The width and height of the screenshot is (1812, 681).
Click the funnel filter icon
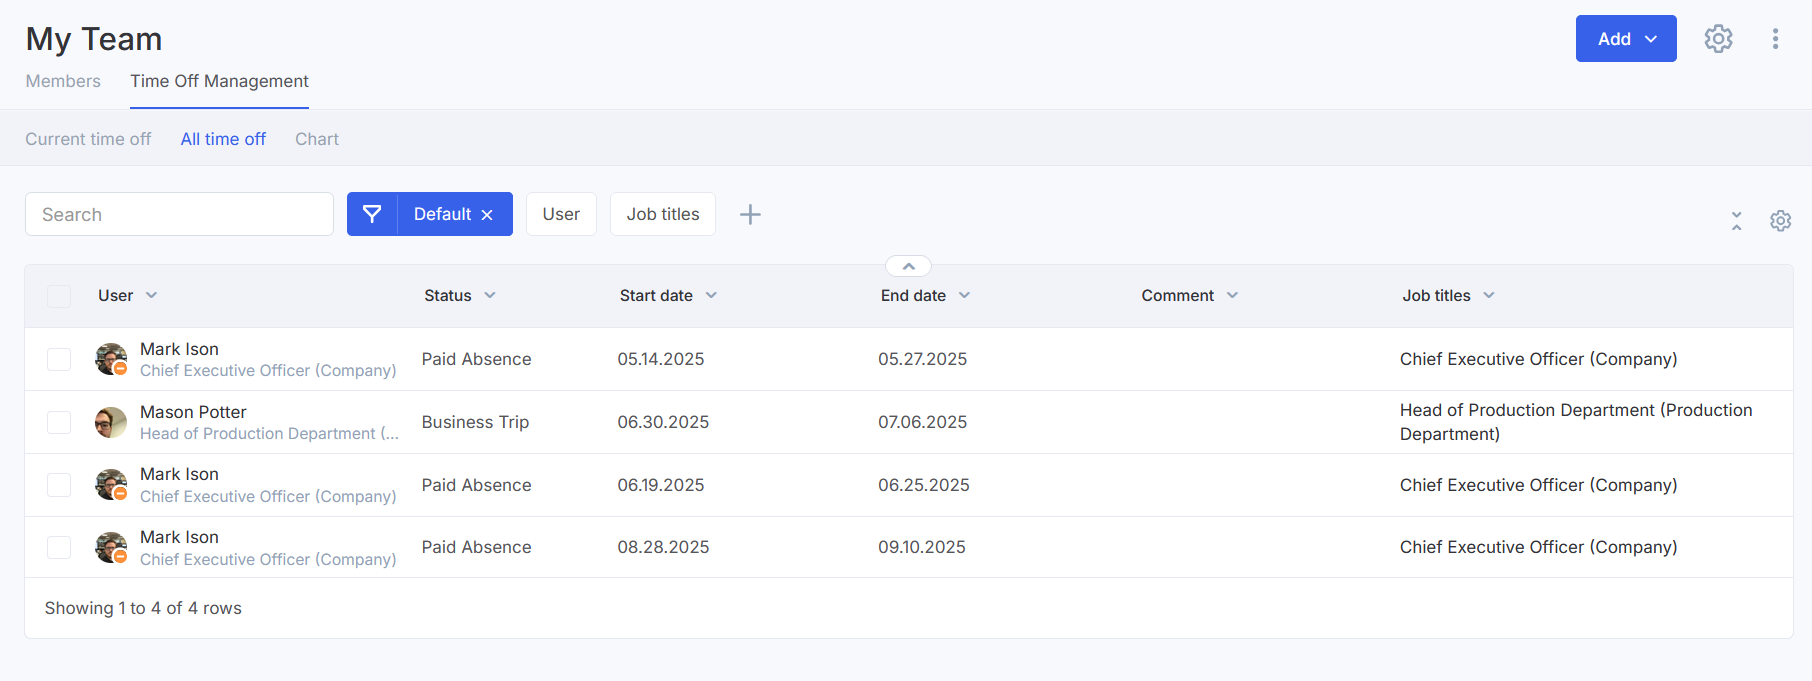tap(372, 214)
